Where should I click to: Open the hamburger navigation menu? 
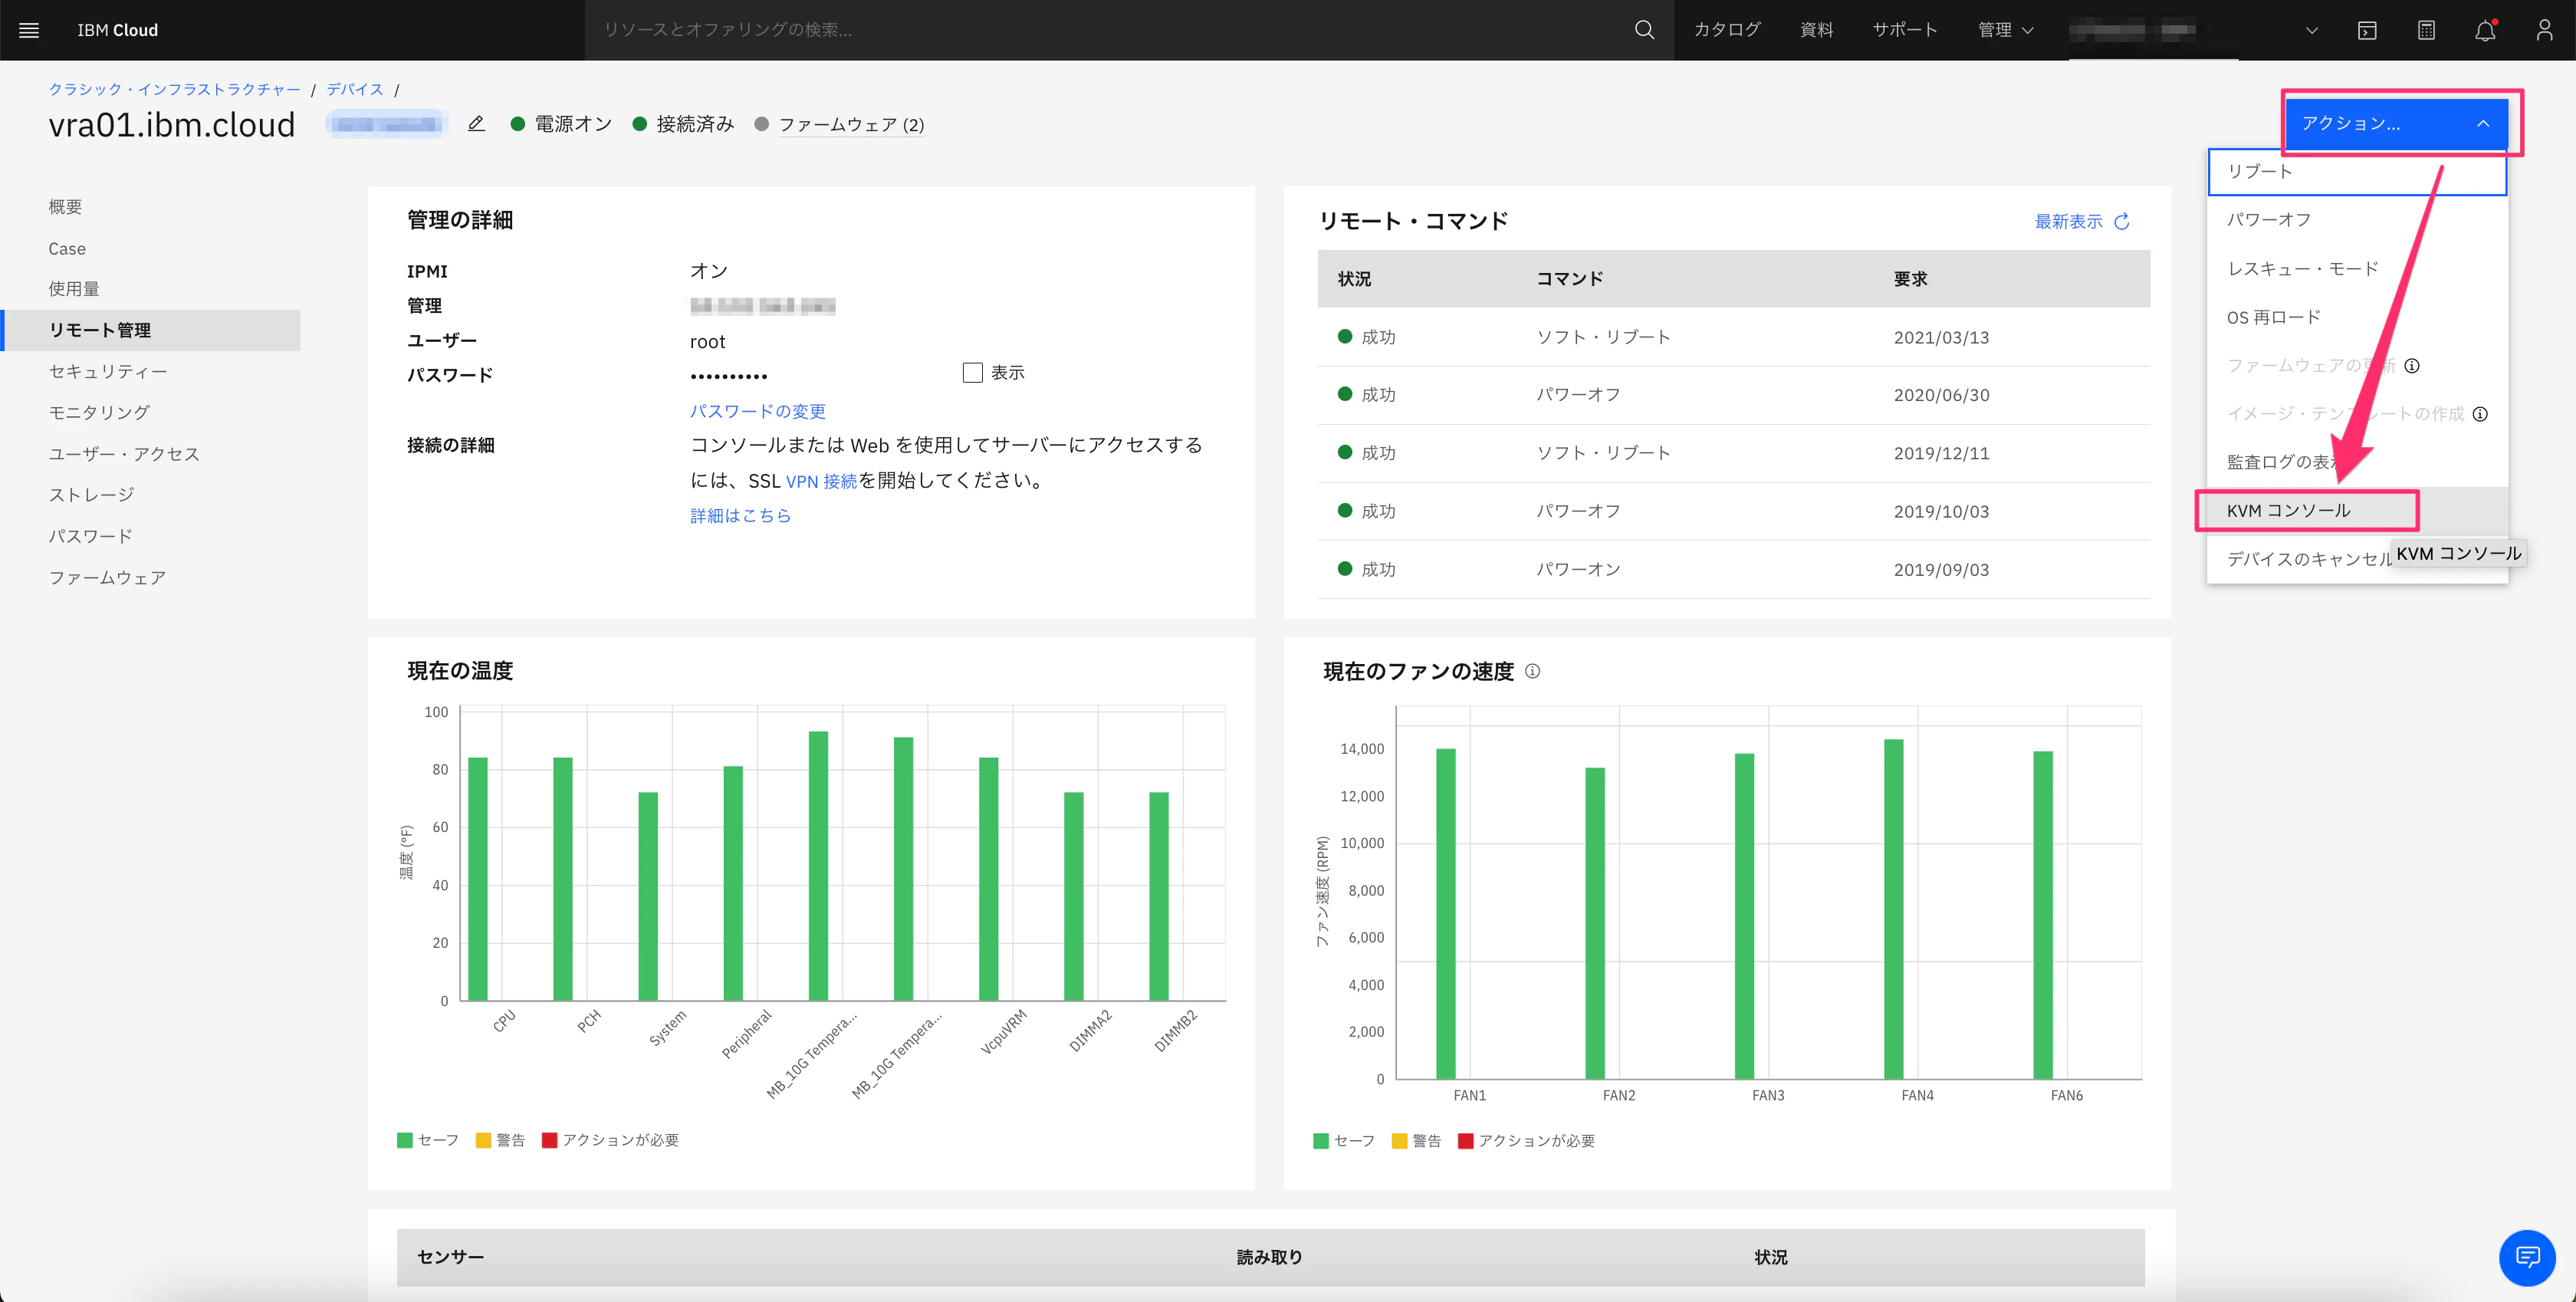pyautogui.click(x=29, y=30)
